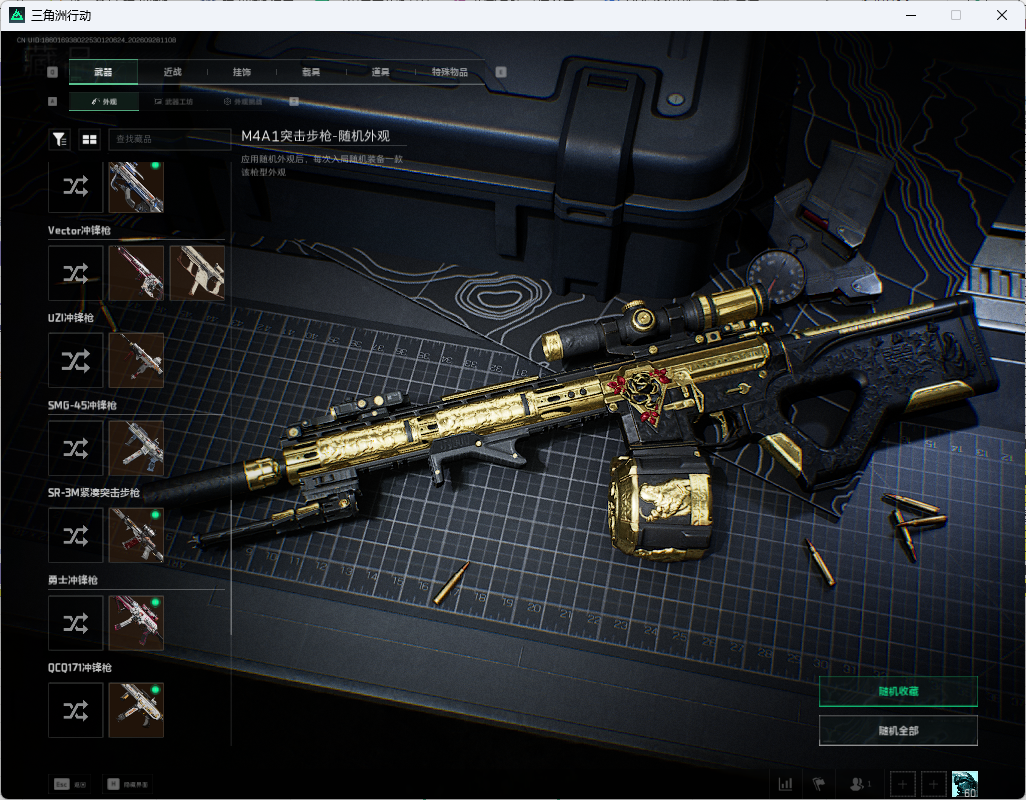1026x800 pixels.
Task: Click the M4A1突击步枪-随机外观 title
Action: click(x=315, y=136)
